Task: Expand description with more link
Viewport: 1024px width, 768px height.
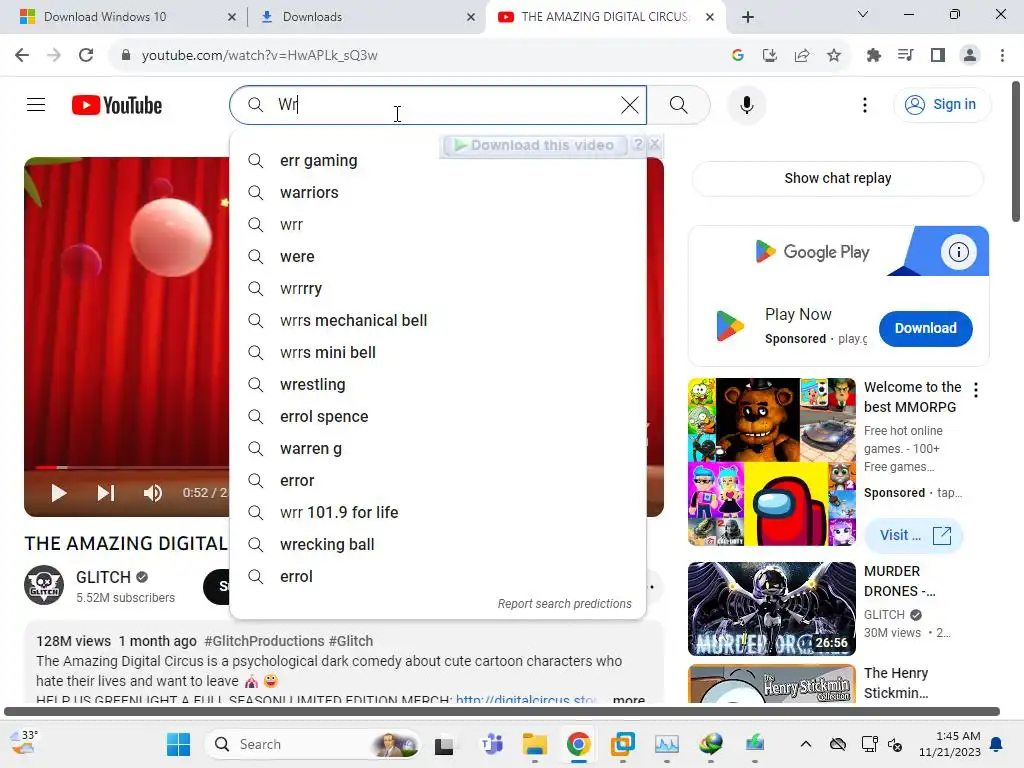Action: 629,699
